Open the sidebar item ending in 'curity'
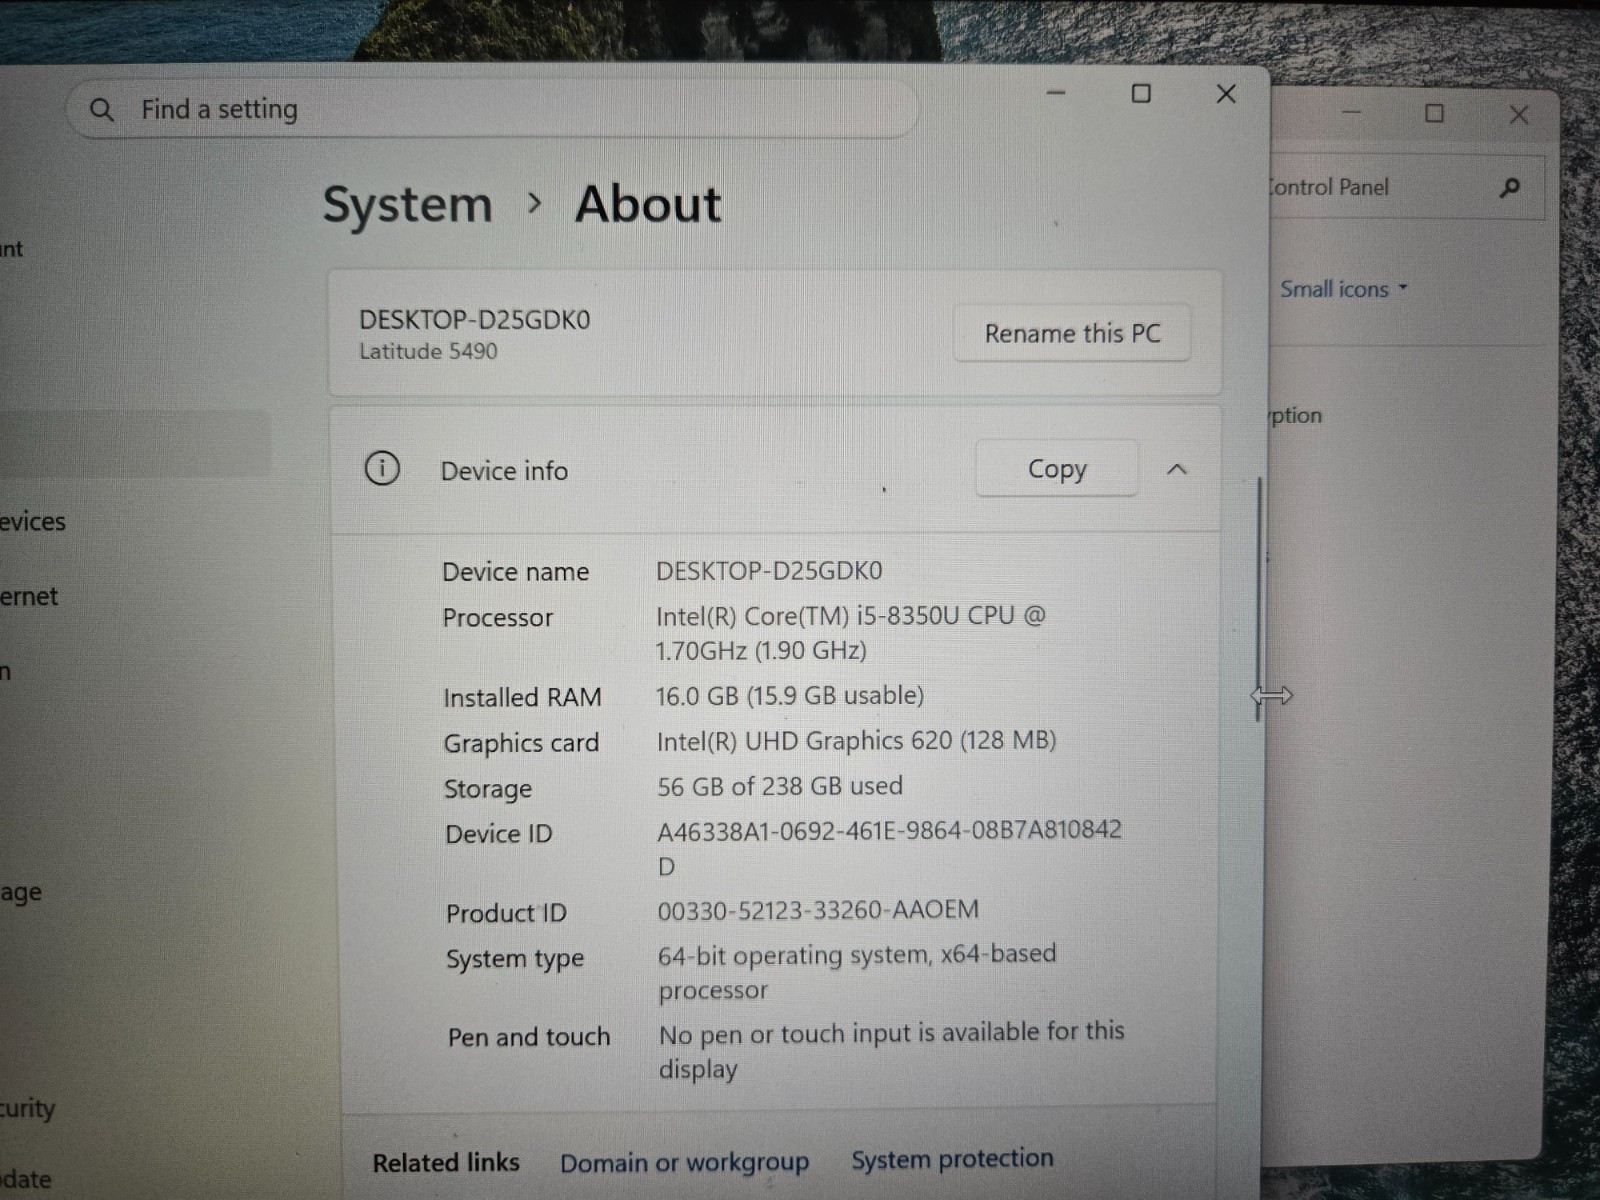This screenshot has height=1200, width=1600. point(27,1108)
